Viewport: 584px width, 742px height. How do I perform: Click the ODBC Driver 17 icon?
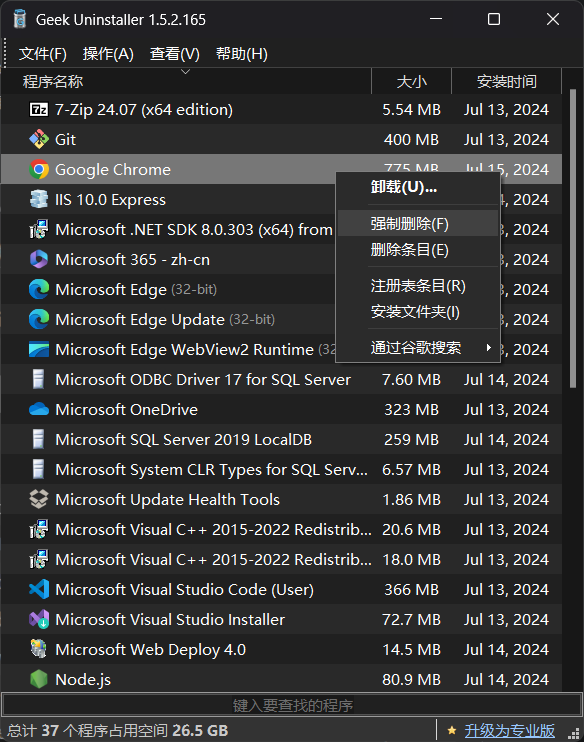pyautogui.click(x=39, y=379)
